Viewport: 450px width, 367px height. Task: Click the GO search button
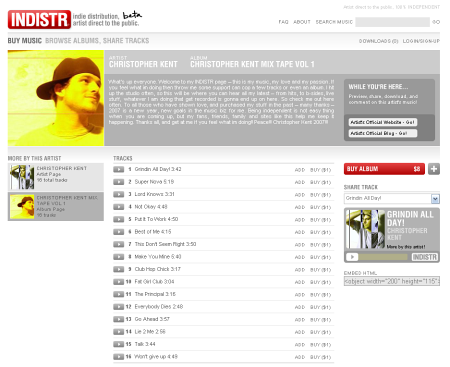(x=436, y=22)
